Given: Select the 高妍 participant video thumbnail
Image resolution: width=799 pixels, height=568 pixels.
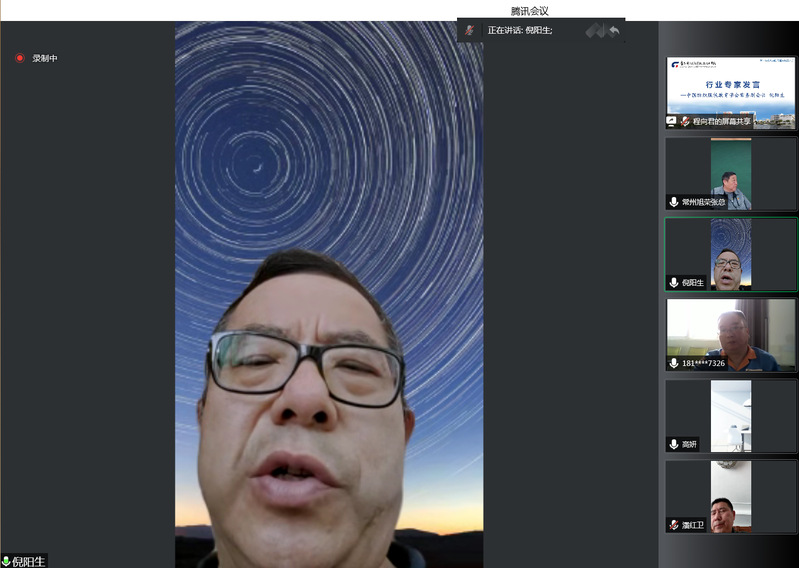Looking at the screenshot, I should (x=731, y=415).
